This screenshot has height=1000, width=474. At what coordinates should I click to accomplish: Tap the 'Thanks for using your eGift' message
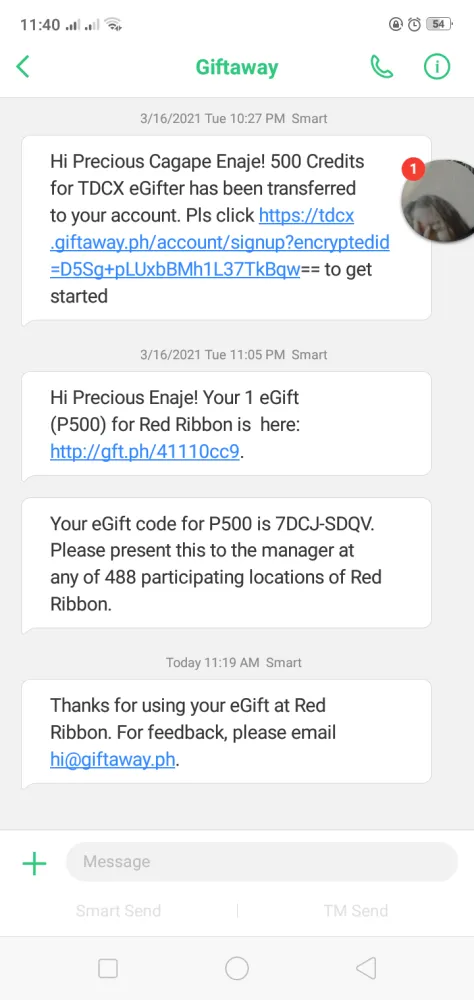[226, 732]
